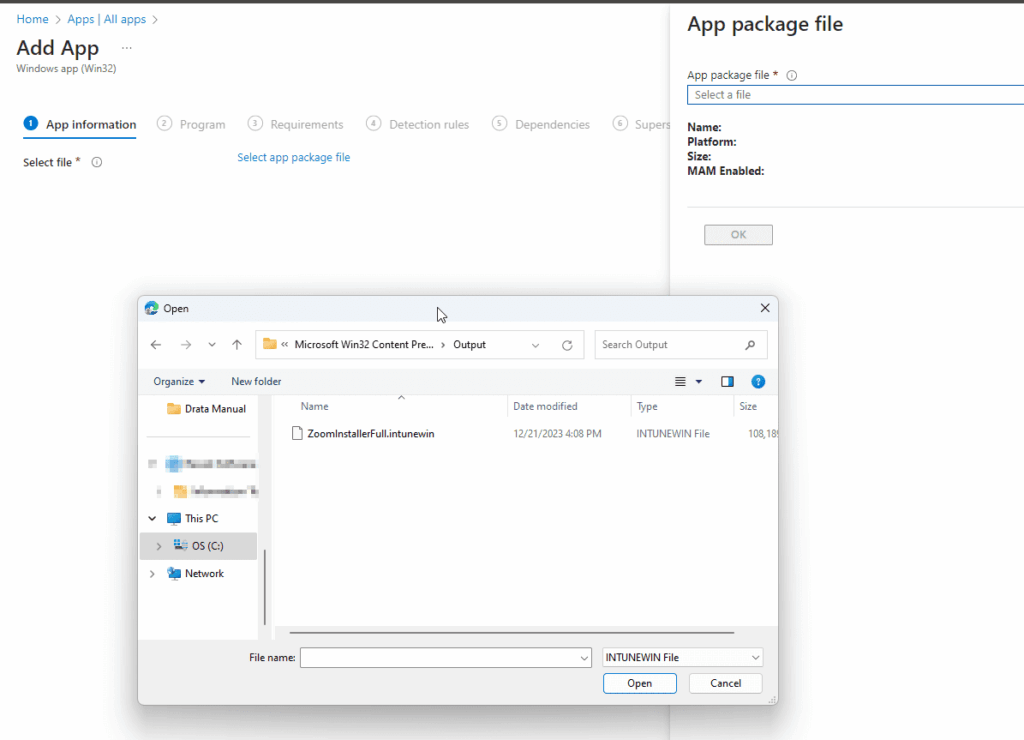1024x740 pixels.
Task: Click the forward navigation arrow
Action: [x=186, y=344]
